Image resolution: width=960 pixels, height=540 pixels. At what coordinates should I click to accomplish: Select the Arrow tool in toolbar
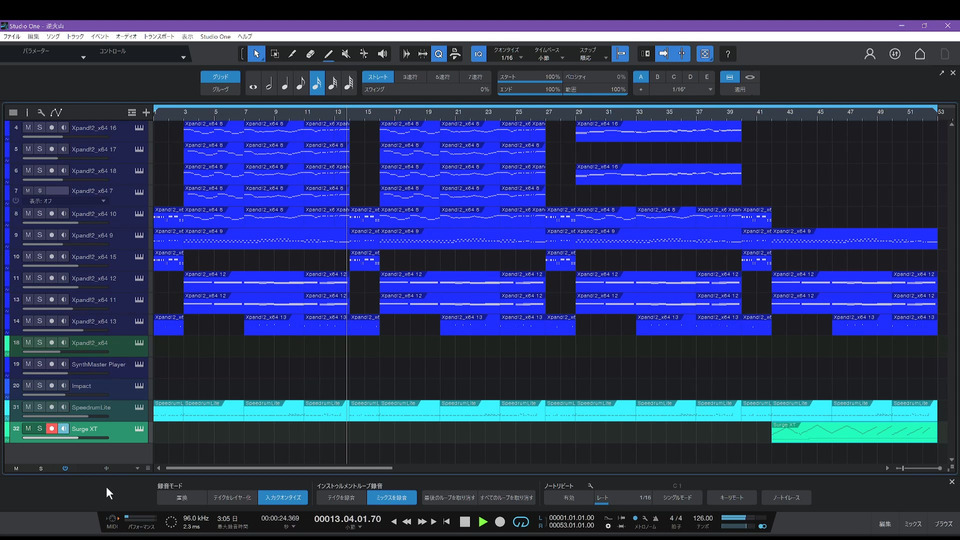(x=257, y=54)
